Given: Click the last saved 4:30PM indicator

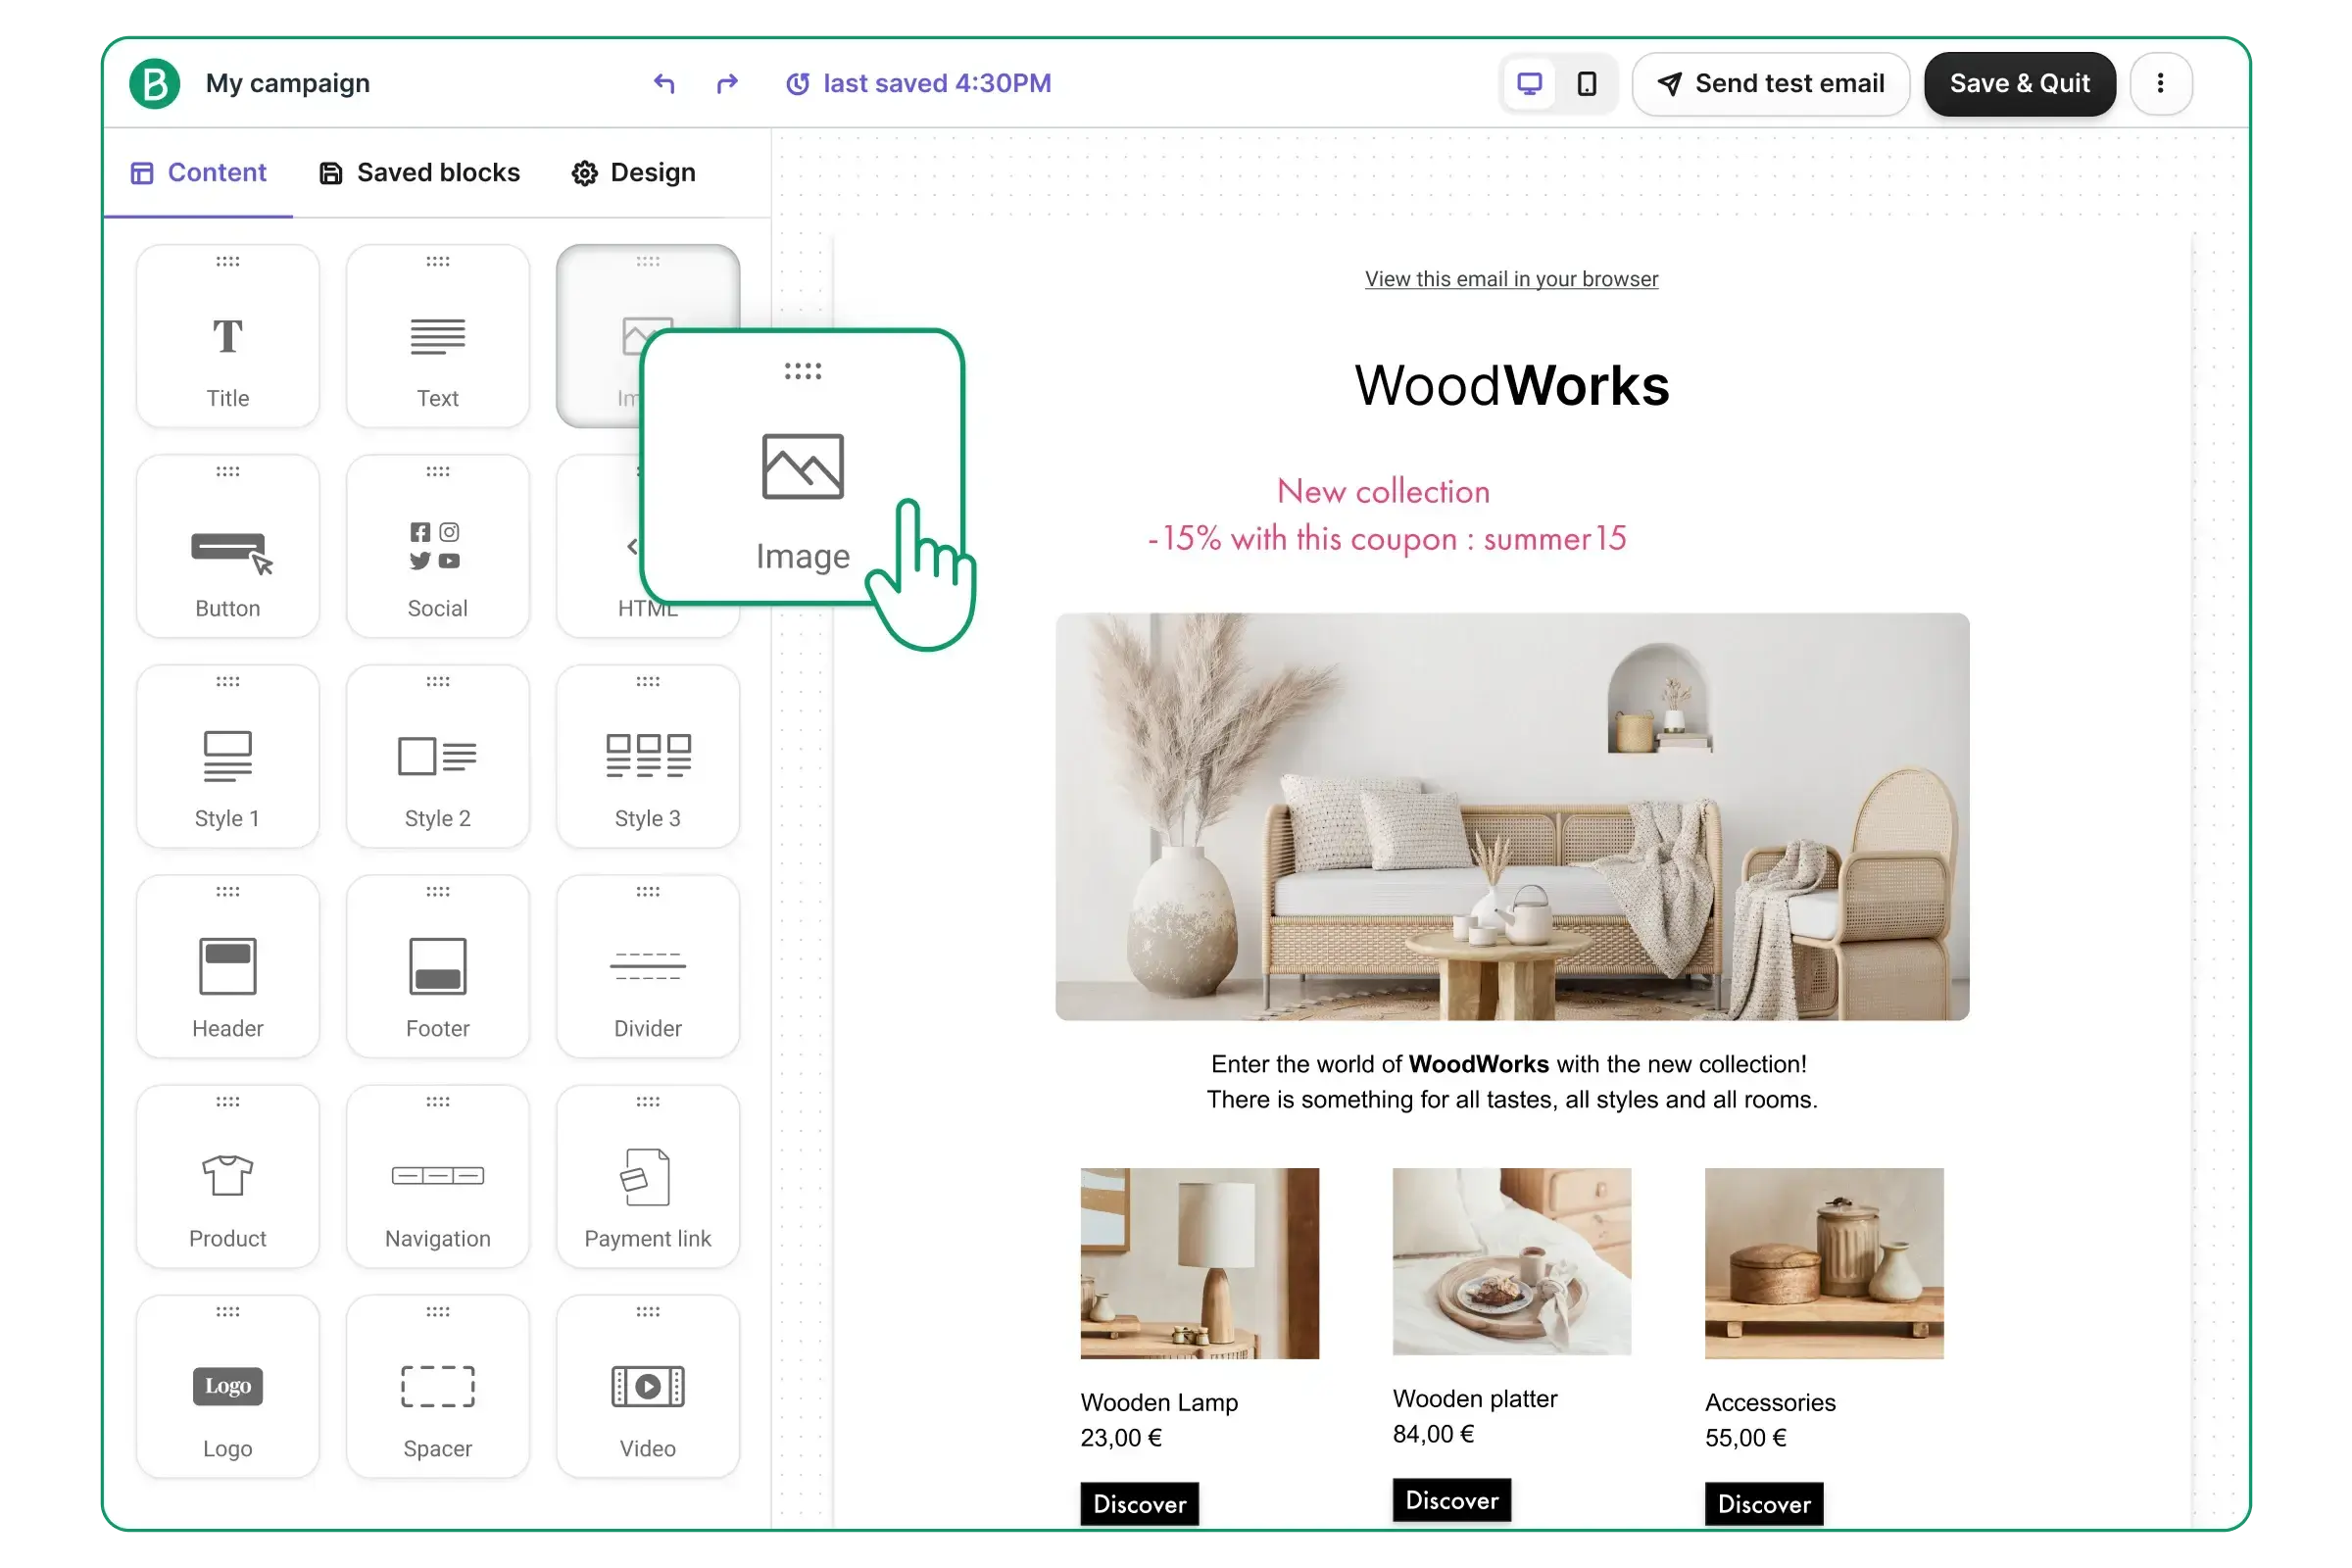Looking at the screenshot, I should pos(918,83).
